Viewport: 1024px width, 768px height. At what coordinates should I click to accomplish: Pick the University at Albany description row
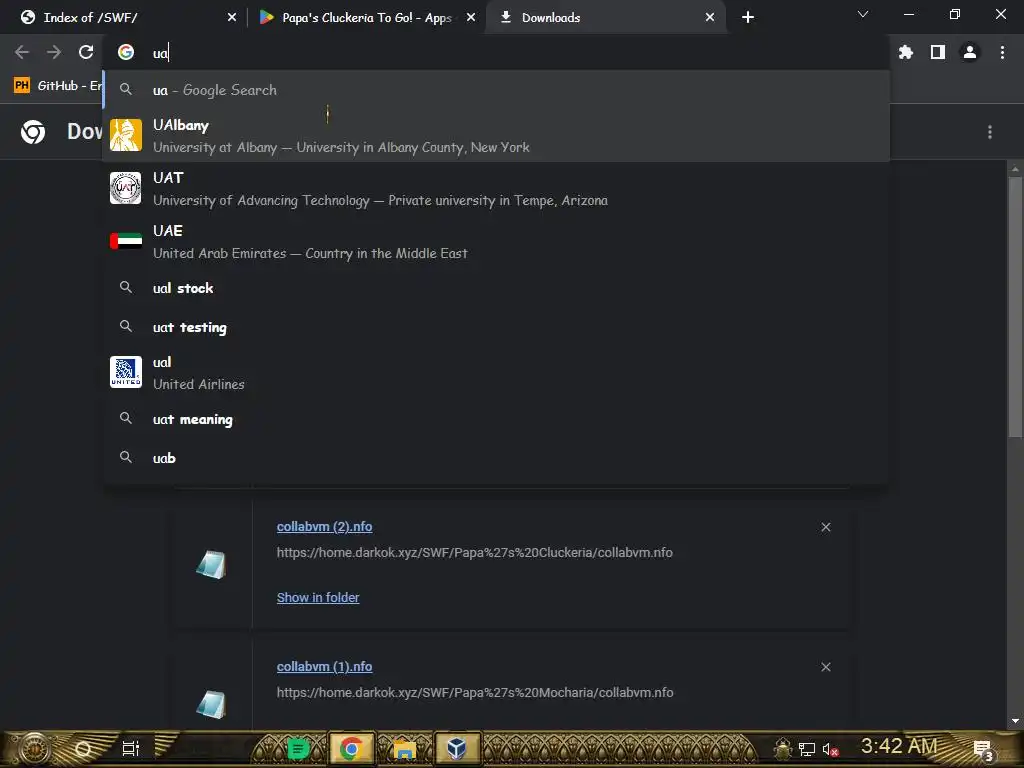[341, 148]
